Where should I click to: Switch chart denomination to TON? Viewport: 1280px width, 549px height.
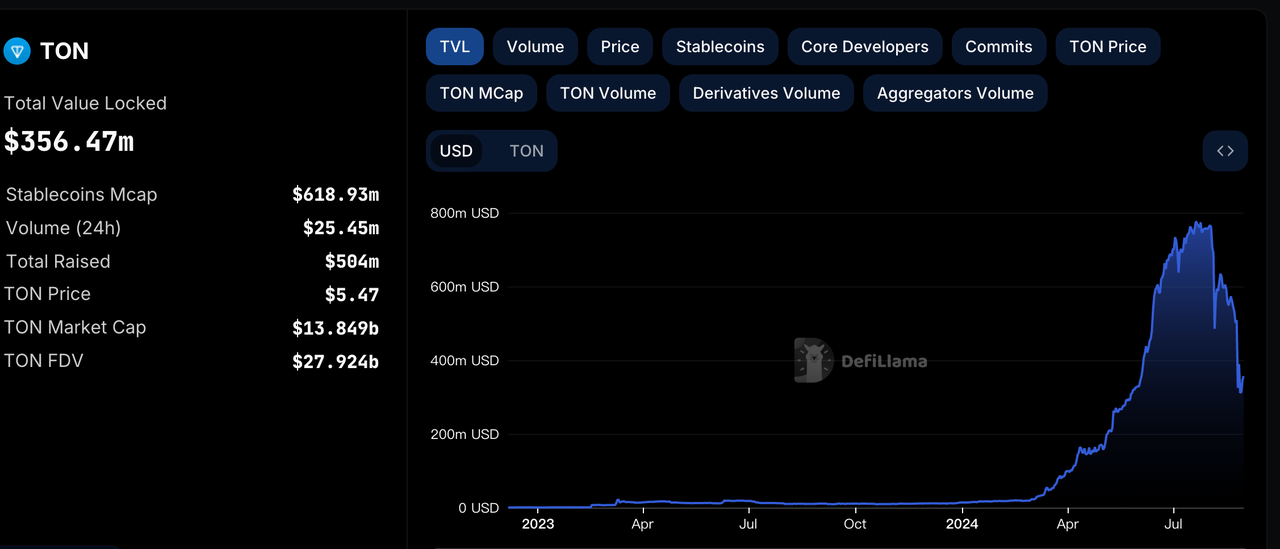click(526, 151)
